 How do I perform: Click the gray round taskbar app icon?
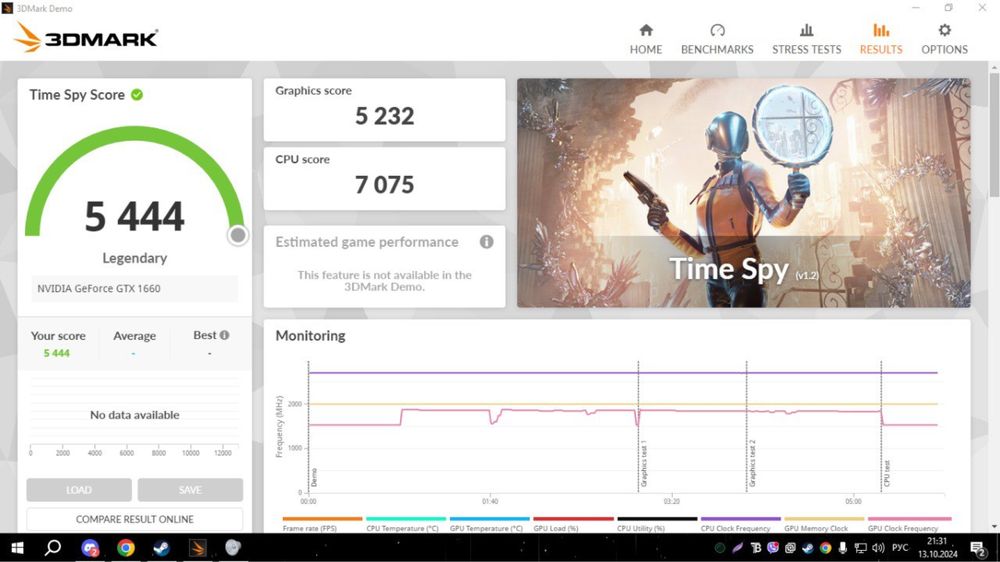click(233, 547)
